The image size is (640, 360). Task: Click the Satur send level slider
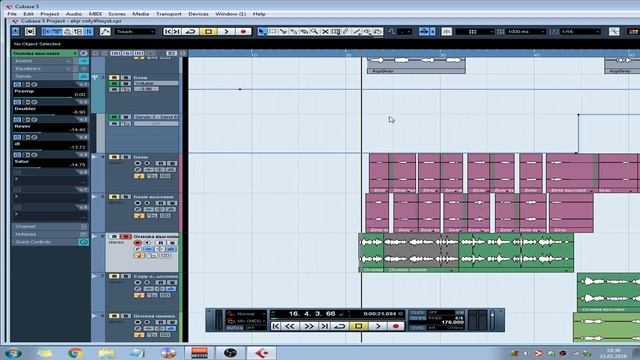pos(50,168)
